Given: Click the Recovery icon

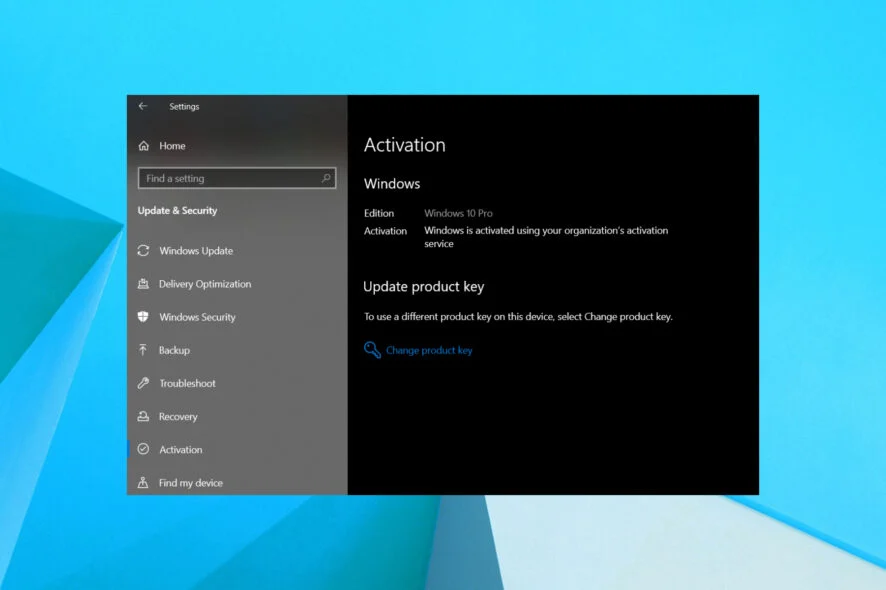Looking at the screenshot, I should coord(144,417).
